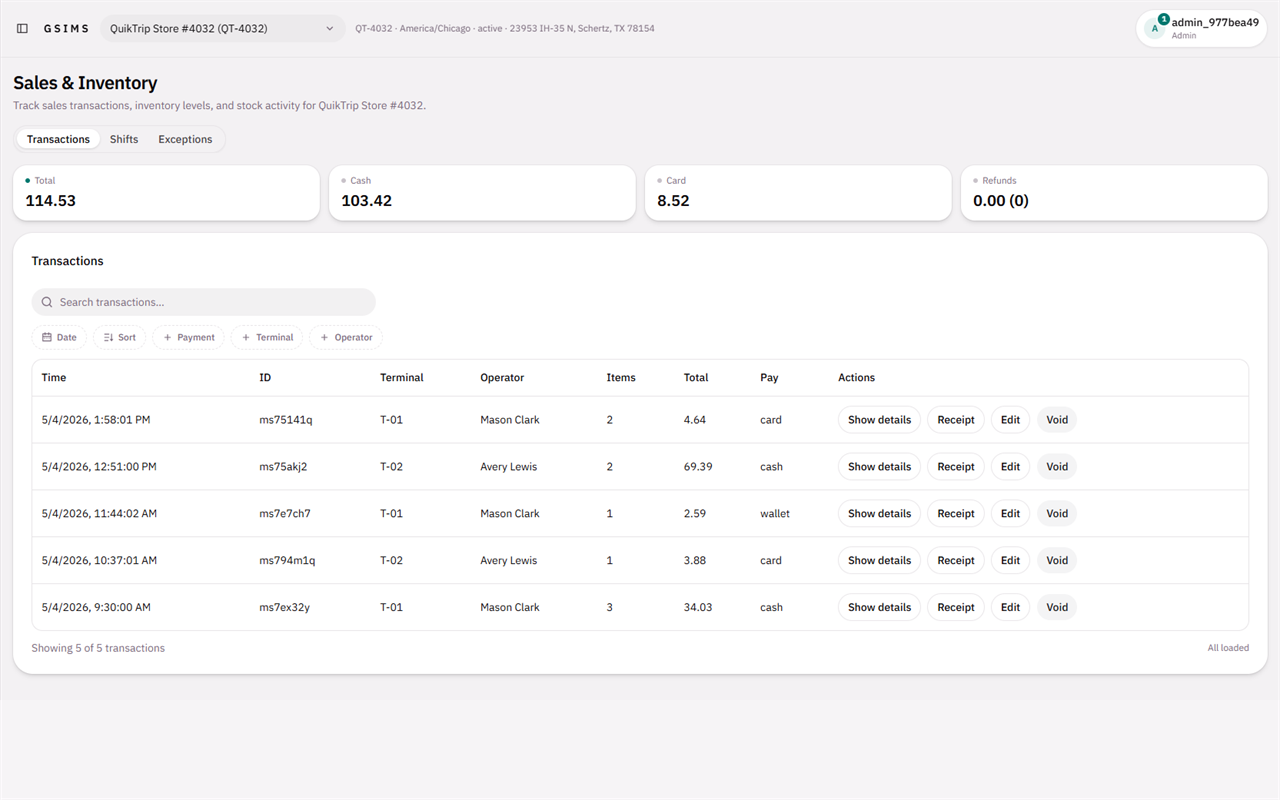Image resolution: width=1280 pixels, height=800 pixels.
Task: Click the wallet payment cell
Action: click(x=775, y=514)
